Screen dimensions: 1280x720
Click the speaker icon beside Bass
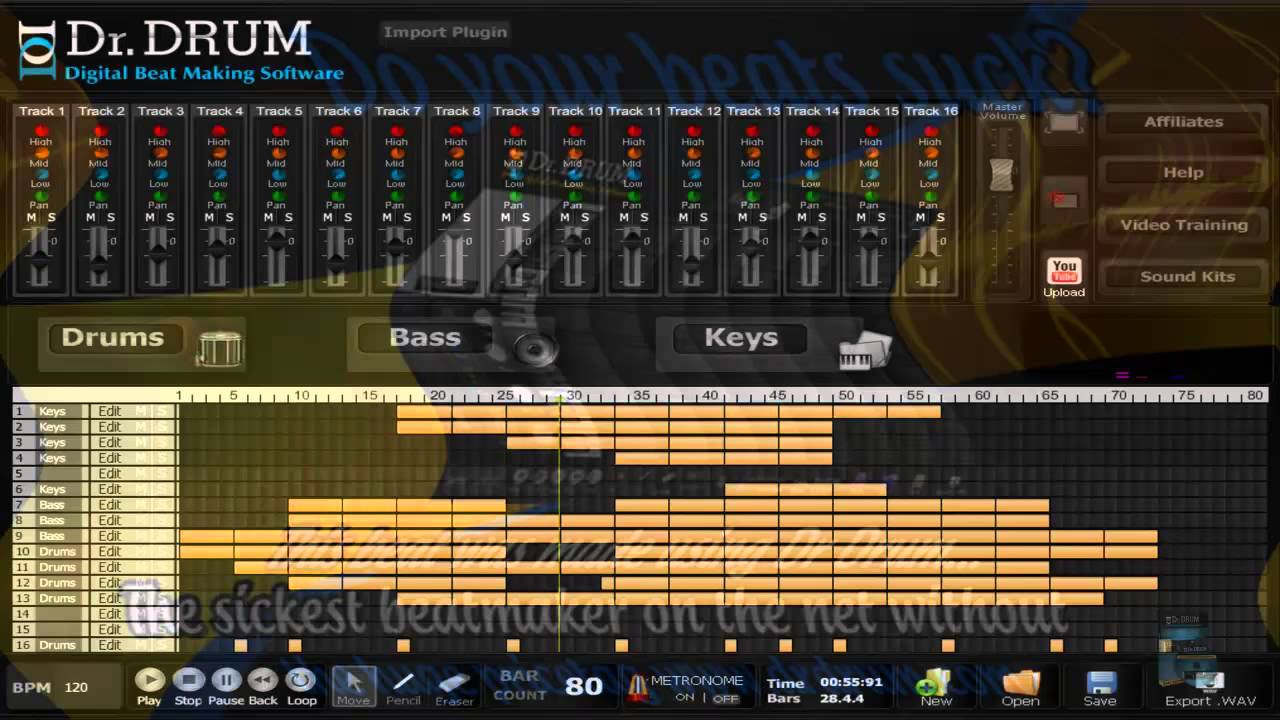point(536,348)
